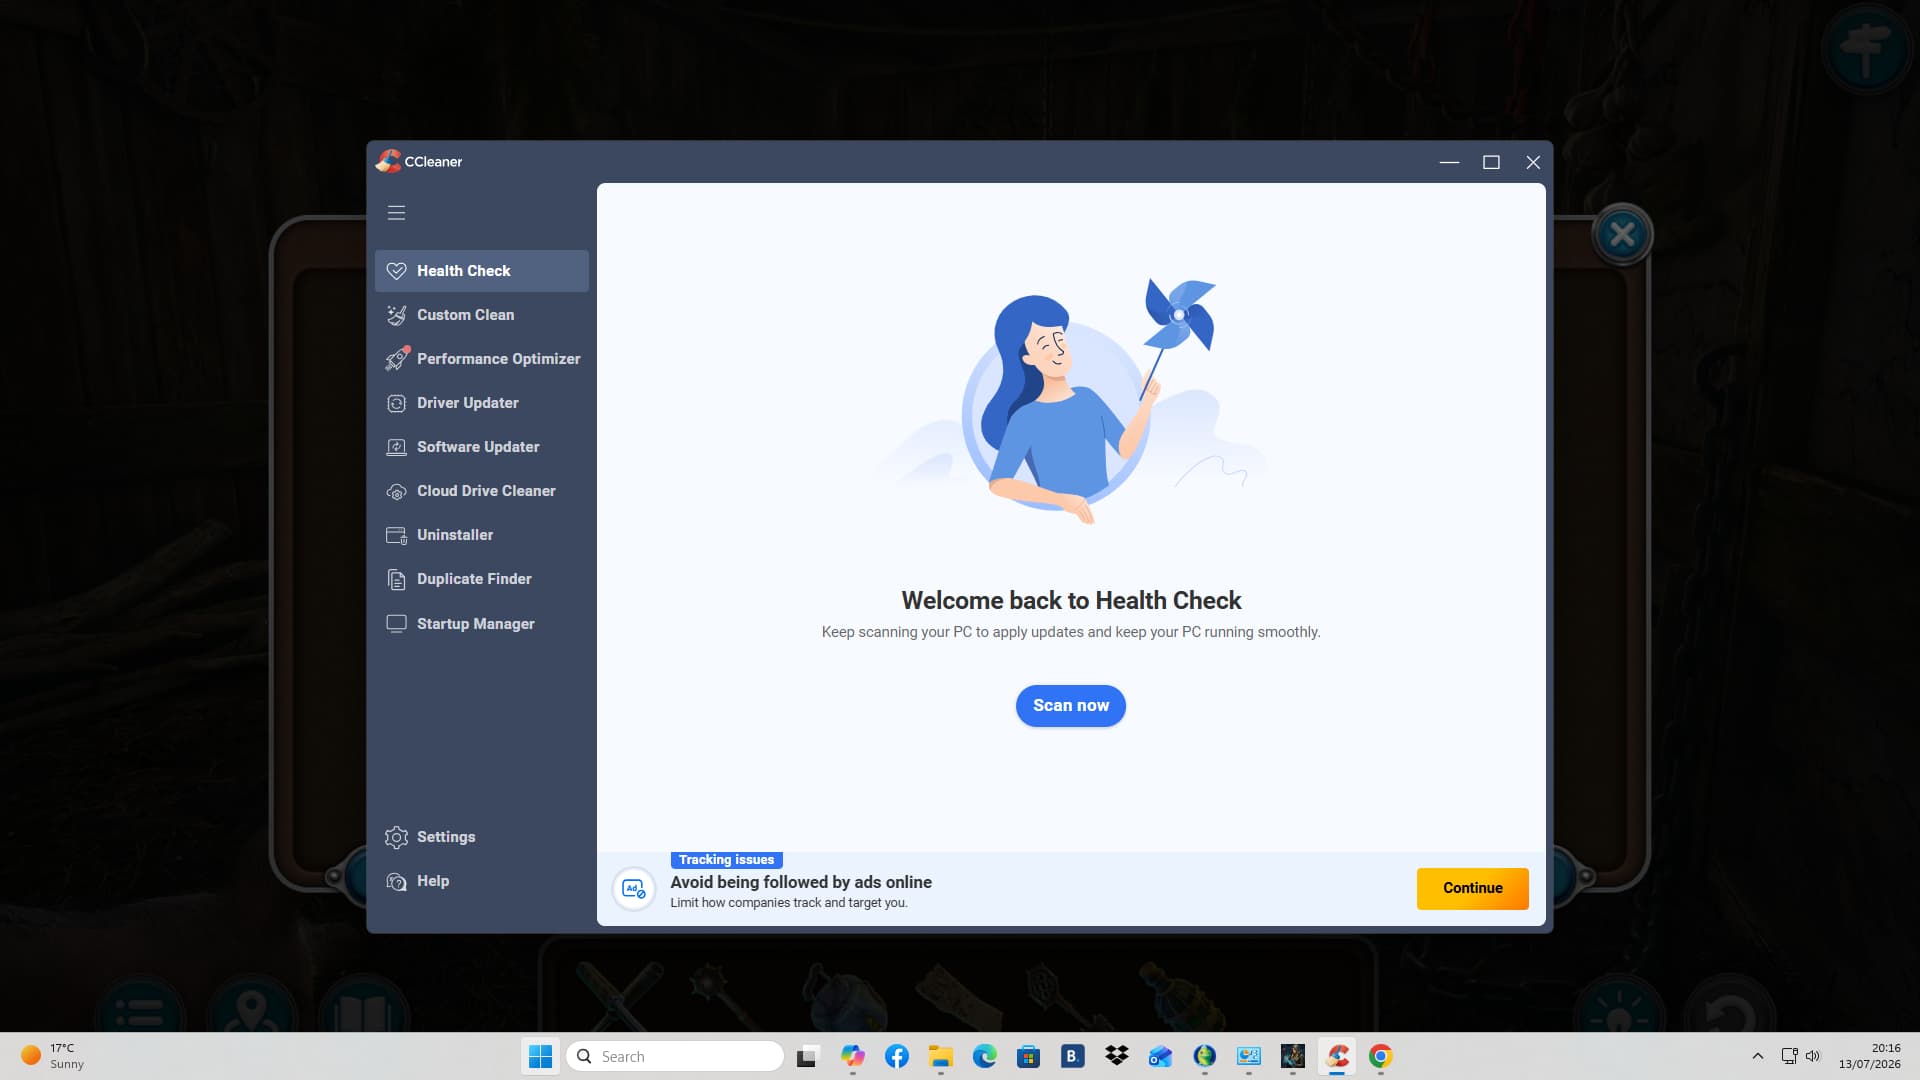Go to Driver Updater

point(481,403)
